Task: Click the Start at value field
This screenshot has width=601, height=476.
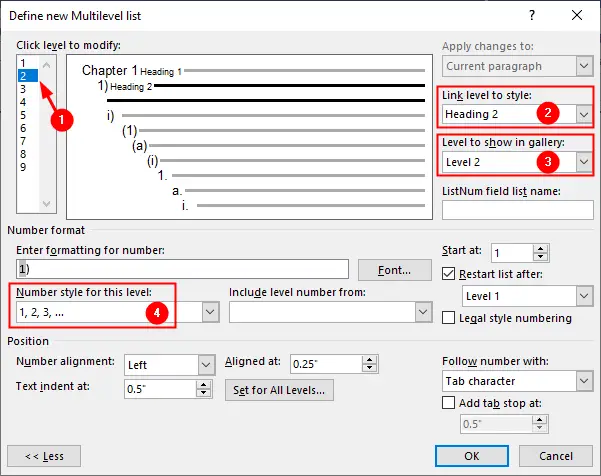Action: coord(512,253)
